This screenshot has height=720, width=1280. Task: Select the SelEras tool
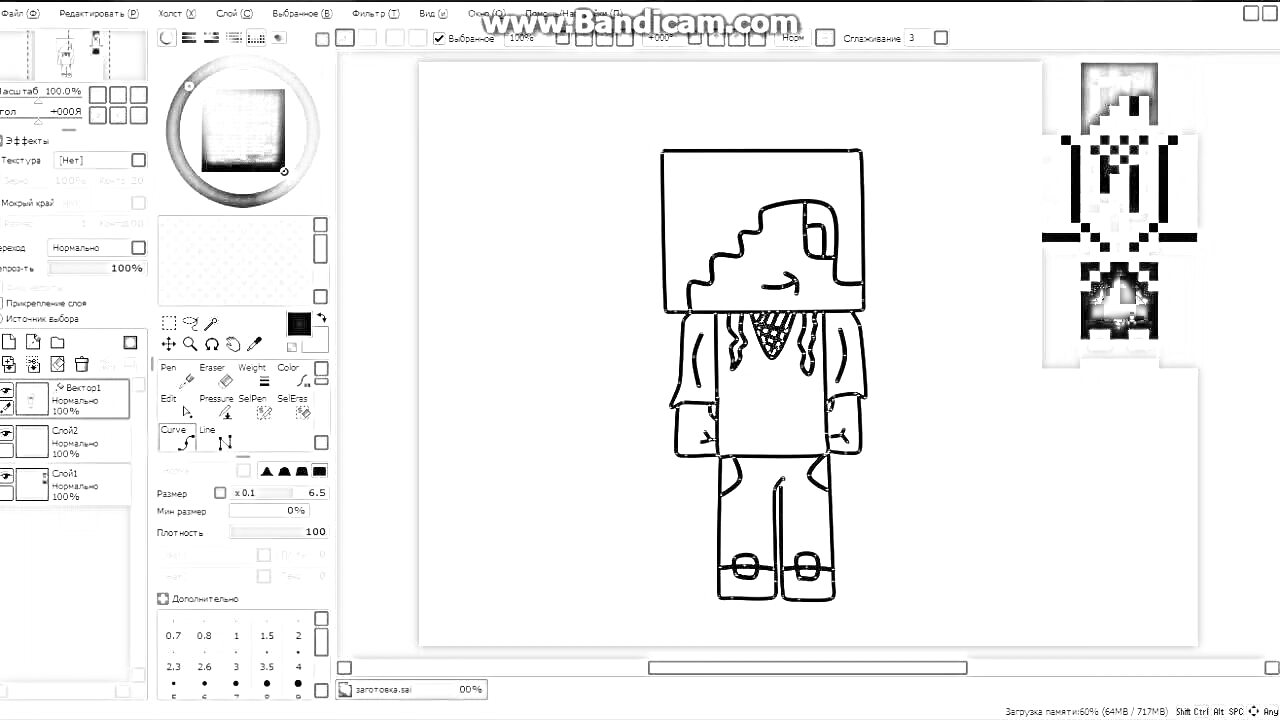coord(293,406)
